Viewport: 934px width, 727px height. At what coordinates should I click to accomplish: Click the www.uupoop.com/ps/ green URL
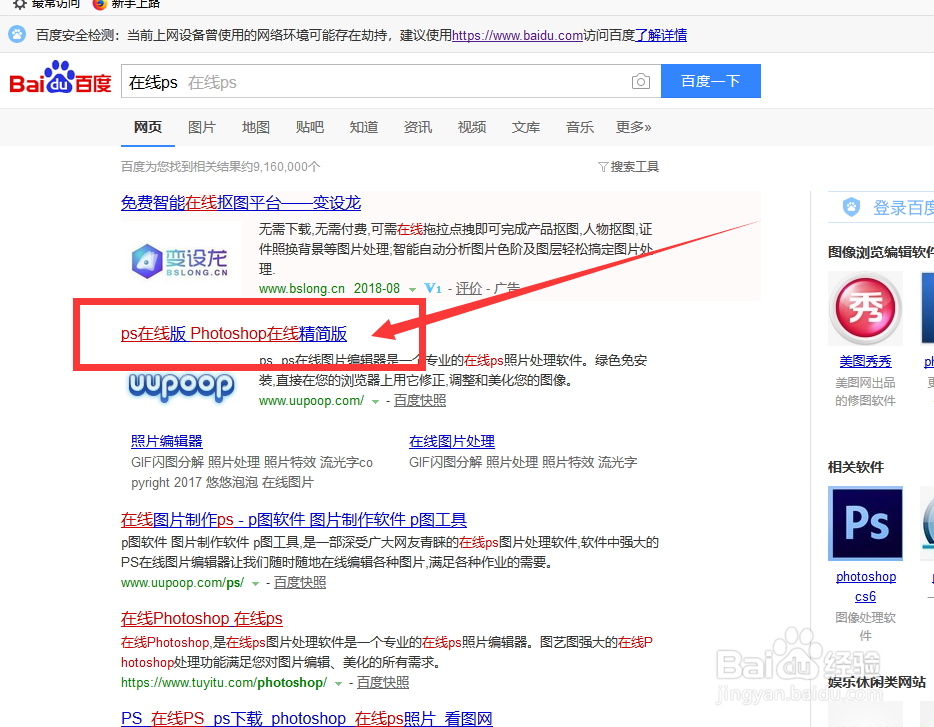[182, 583]
